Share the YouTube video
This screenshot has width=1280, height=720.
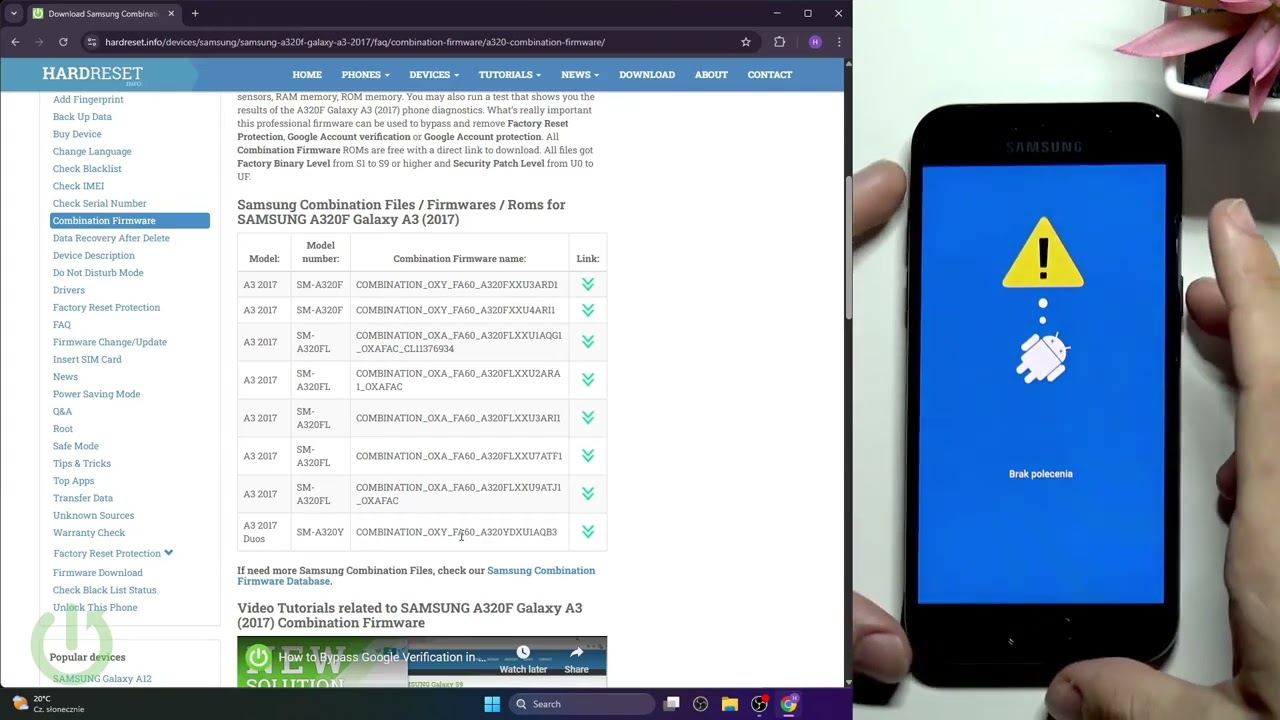click(x=576, y=660)
